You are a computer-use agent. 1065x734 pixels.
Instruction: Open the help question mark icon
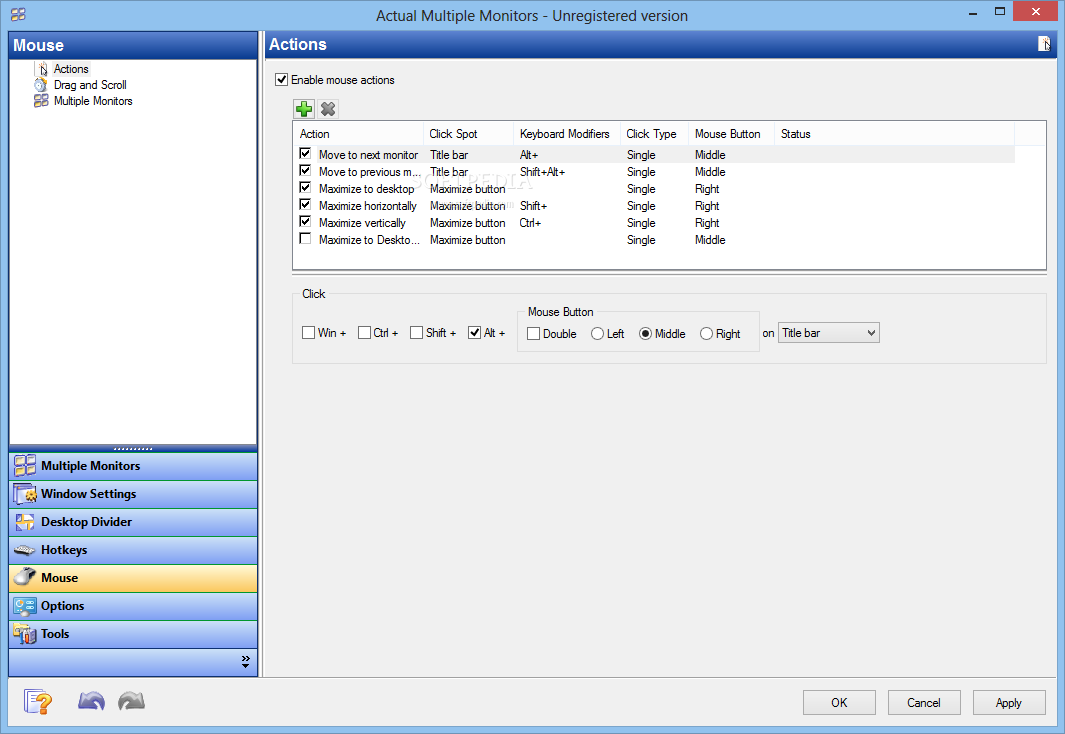click(37, 701)
